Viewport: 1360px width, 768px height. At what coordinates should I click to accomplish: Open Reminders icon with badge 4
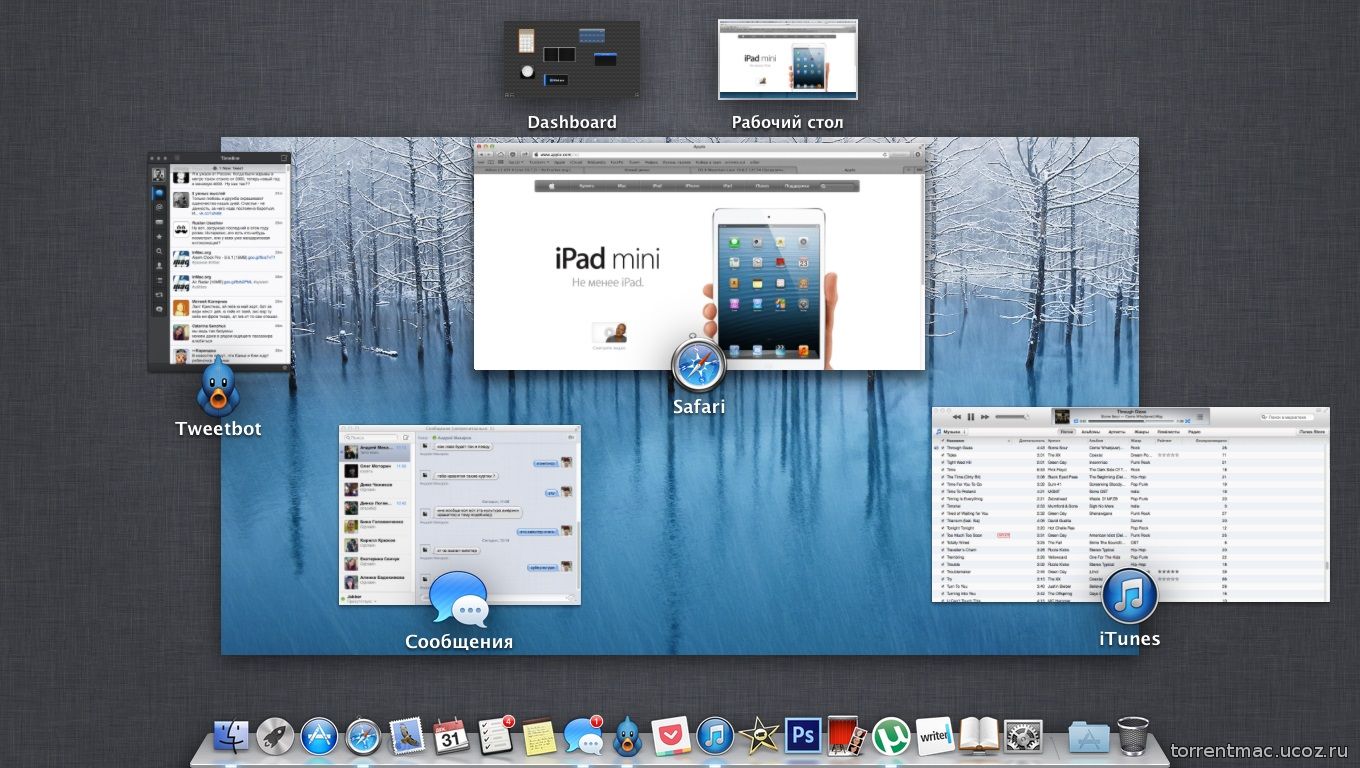tap(496, 735)
